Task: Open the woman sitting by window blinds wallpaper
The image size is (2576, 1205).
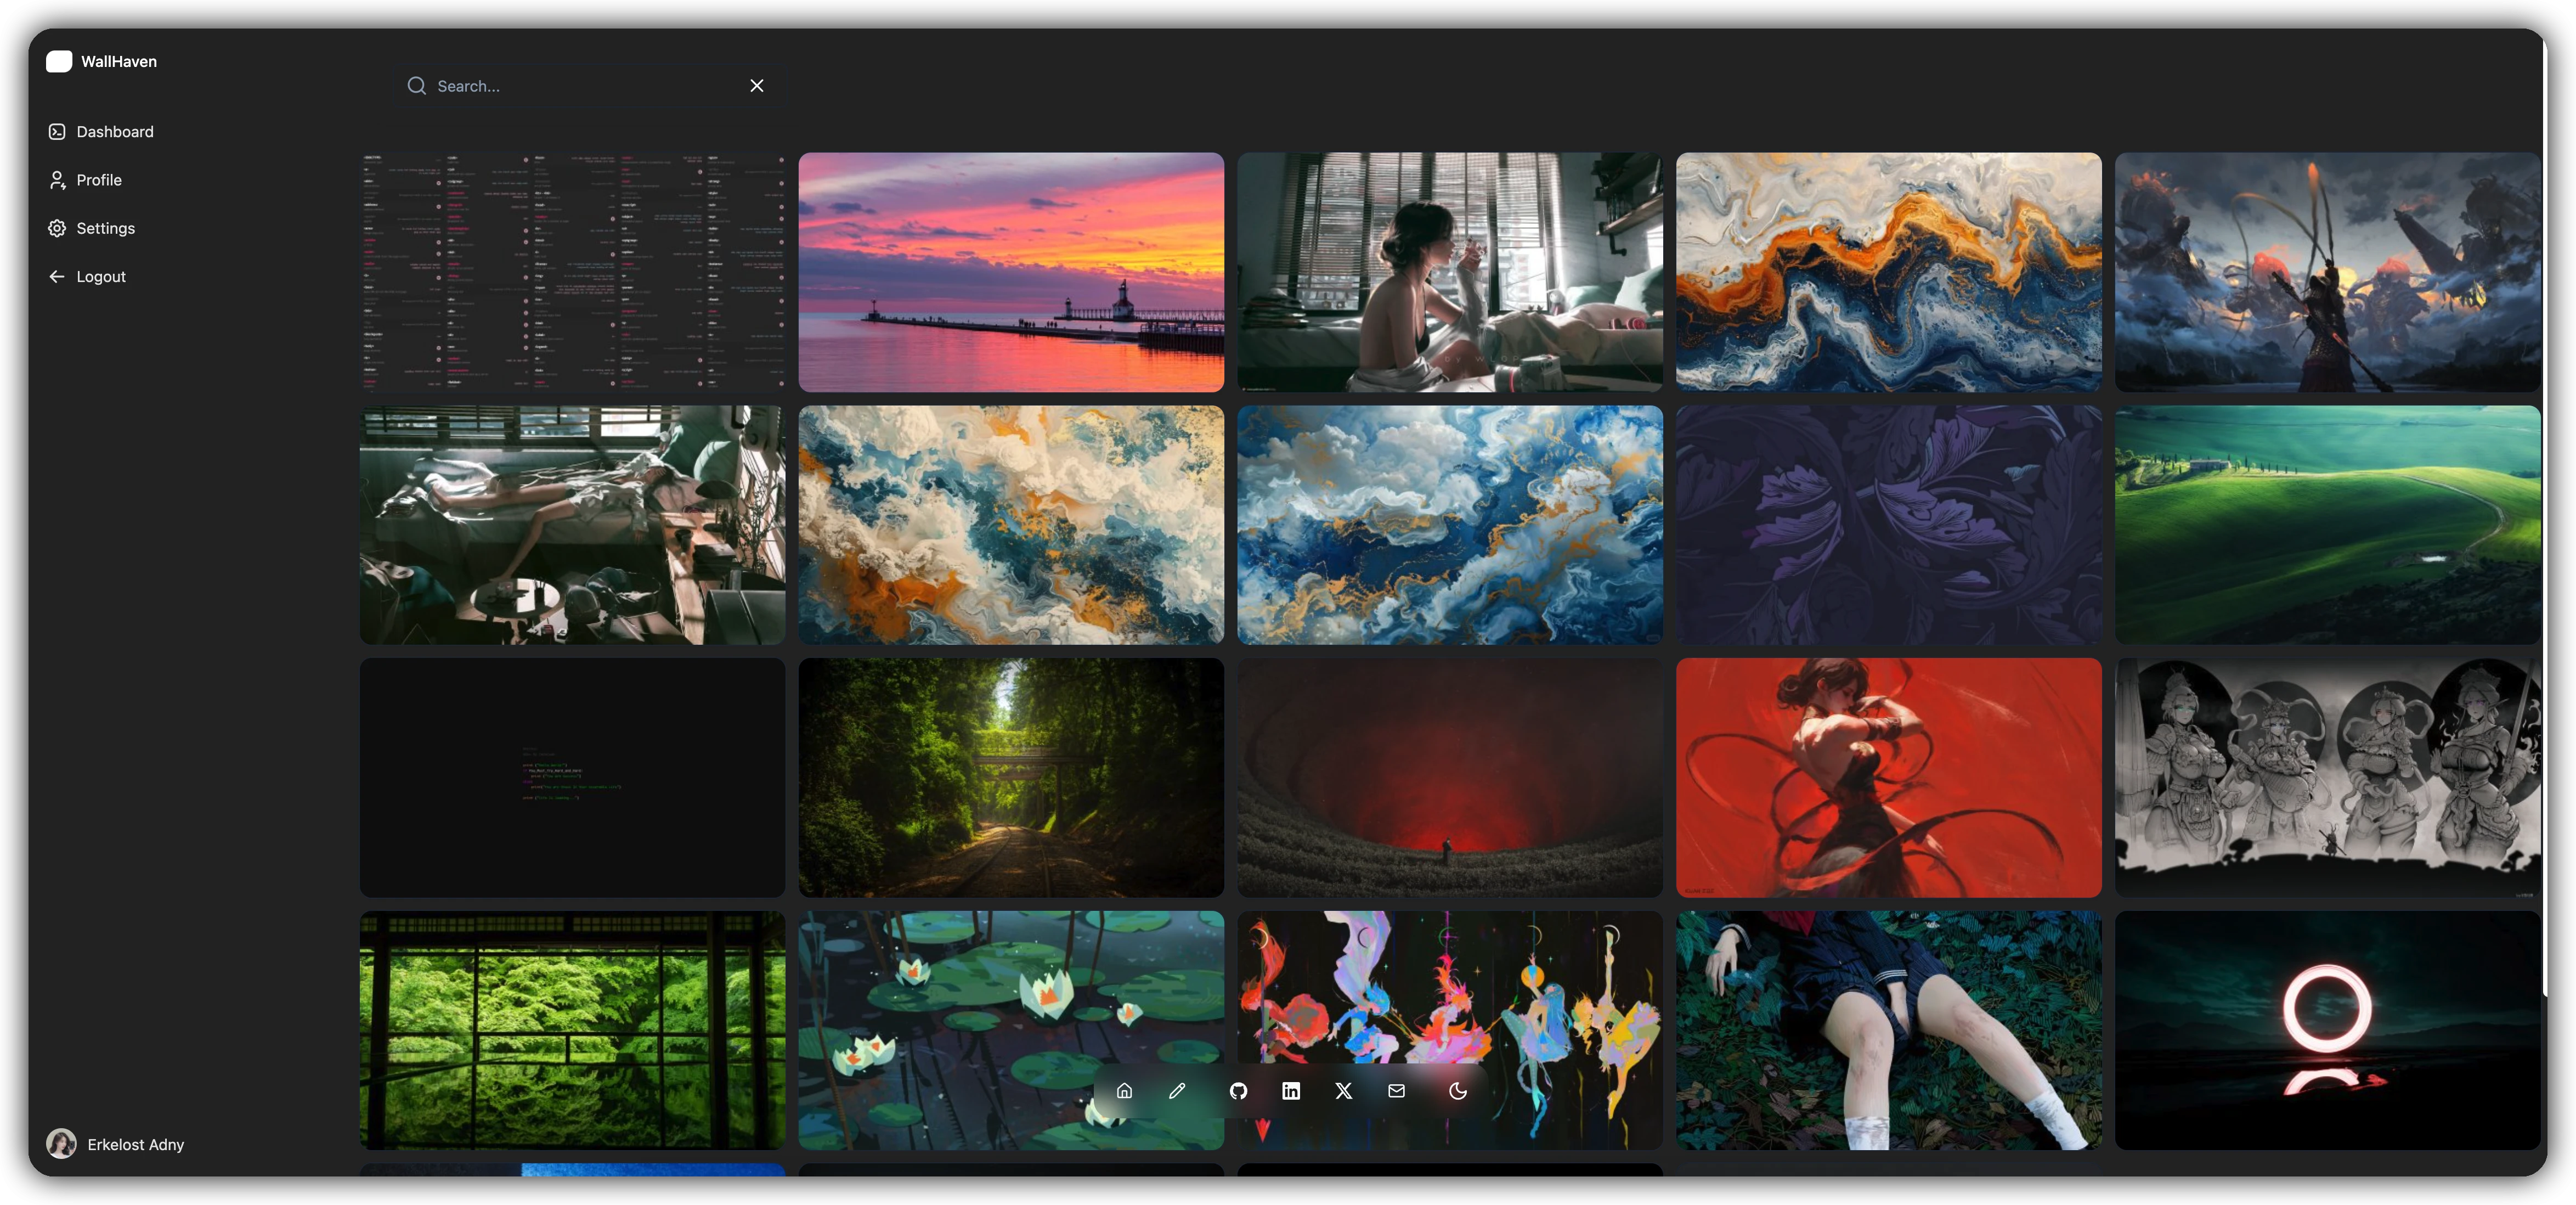Action: 1450,272
